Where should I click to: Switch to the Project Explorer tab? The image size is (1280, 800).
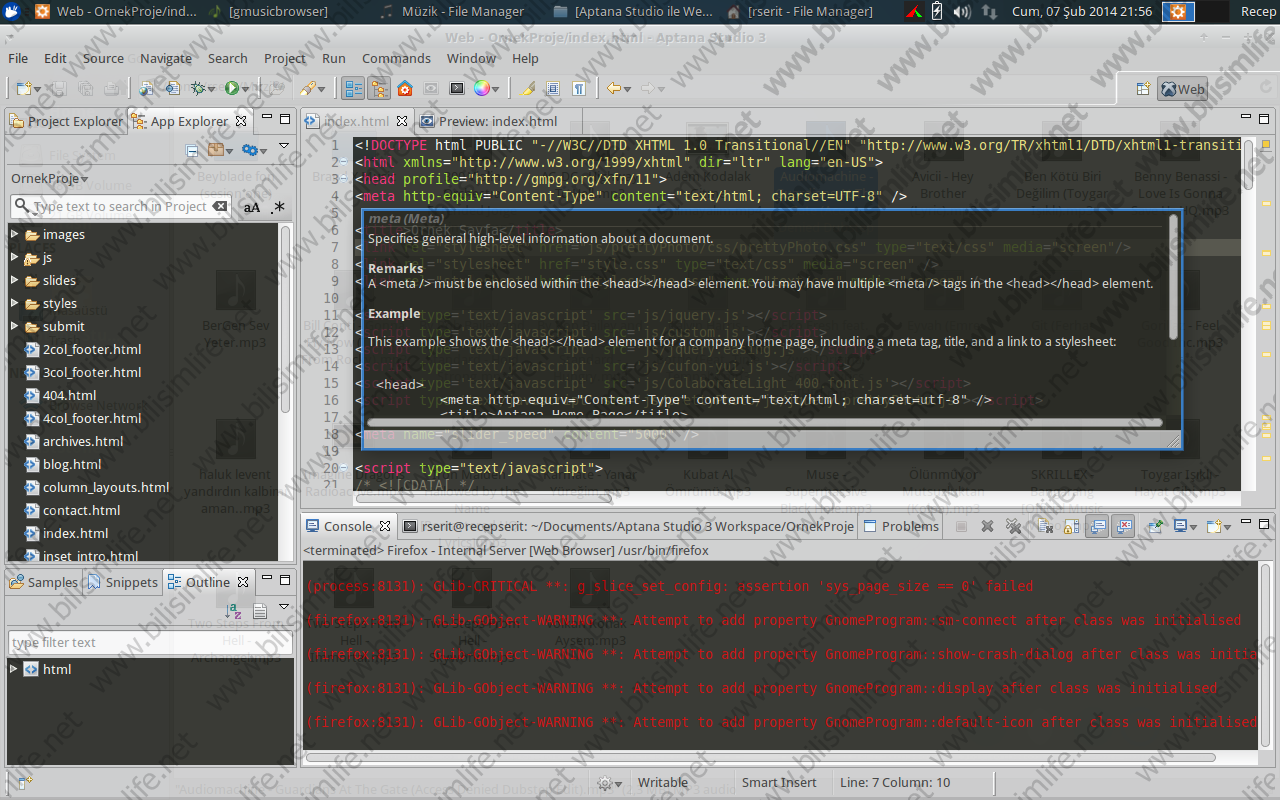coord(66,121)
